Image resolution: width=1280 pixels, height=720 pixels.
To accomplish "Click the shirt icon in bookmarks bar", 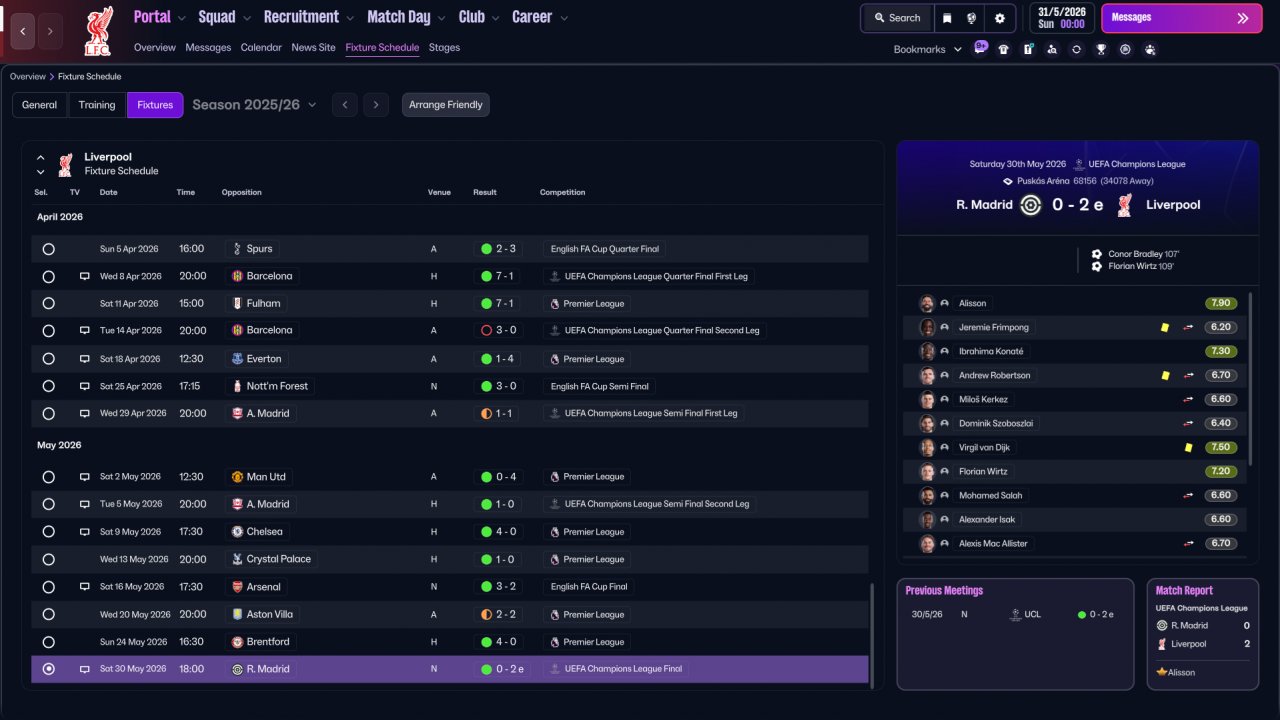I will coord(1004,49).
